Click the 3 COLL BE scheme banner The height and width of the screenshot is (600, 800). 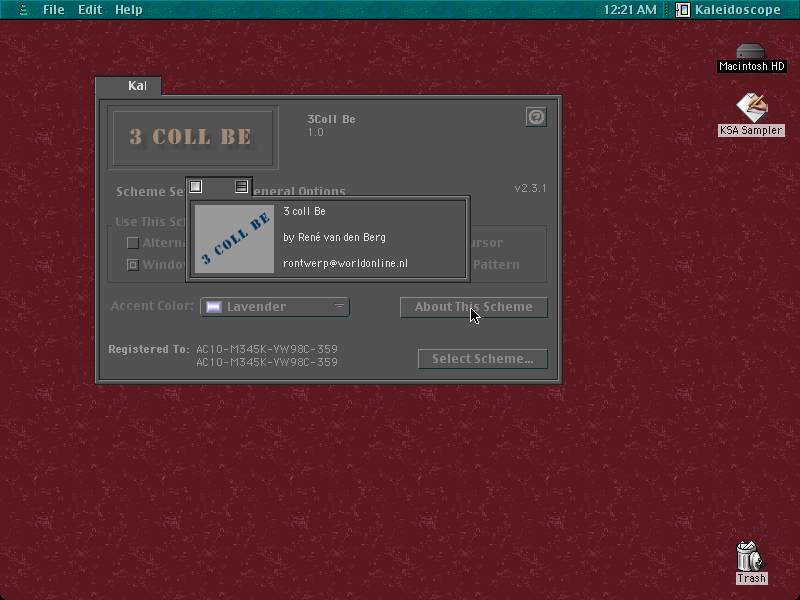pos(193,138)
